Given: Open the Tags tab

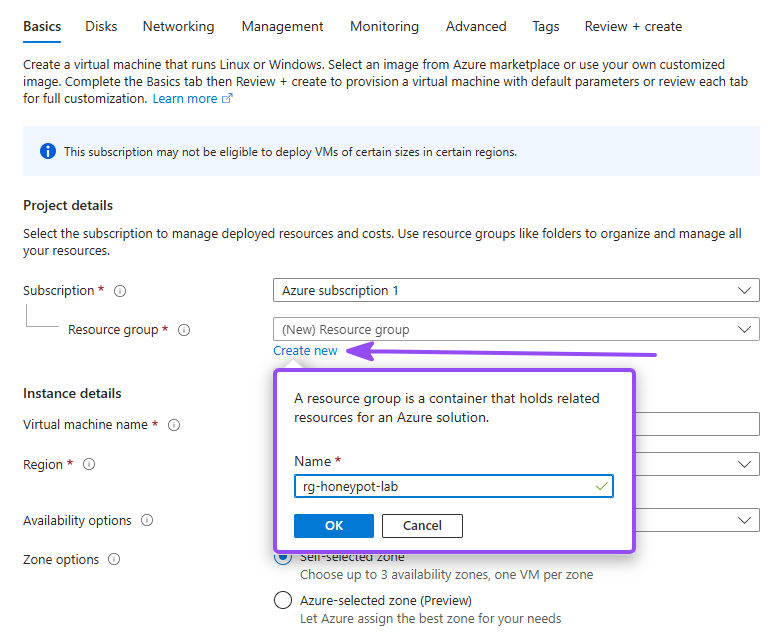Looking at the screenshot, I should (546, 27).
